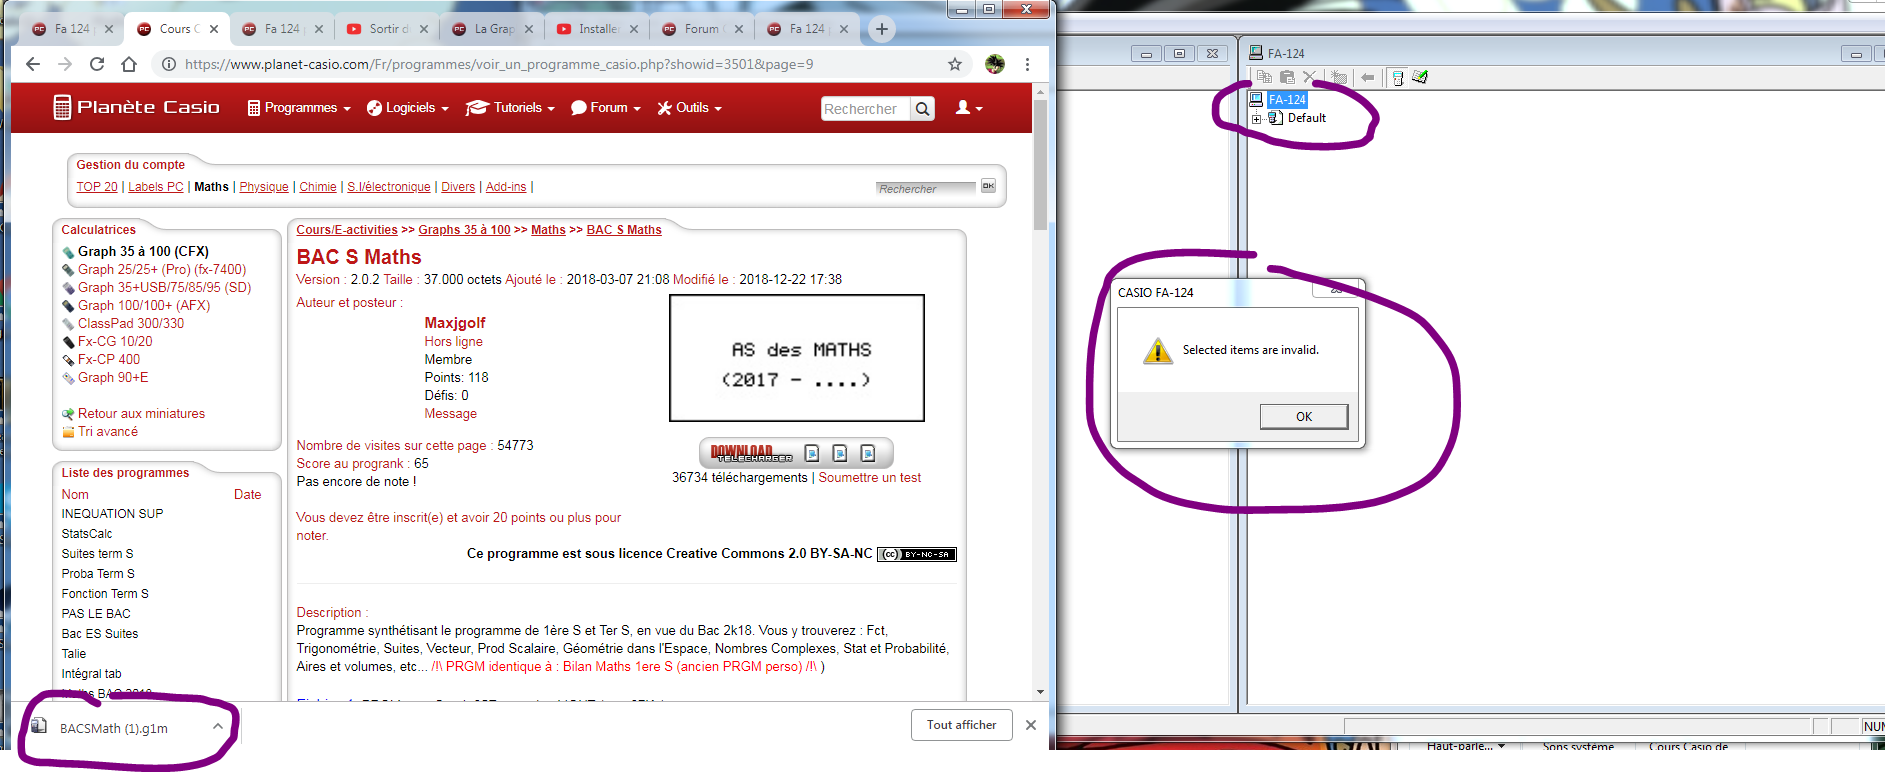Image resolution: width=1885 pixels, height=772 pixels.
Task: Select ClassPad 300/330 calculator
Action: click(x=131, y=323)
